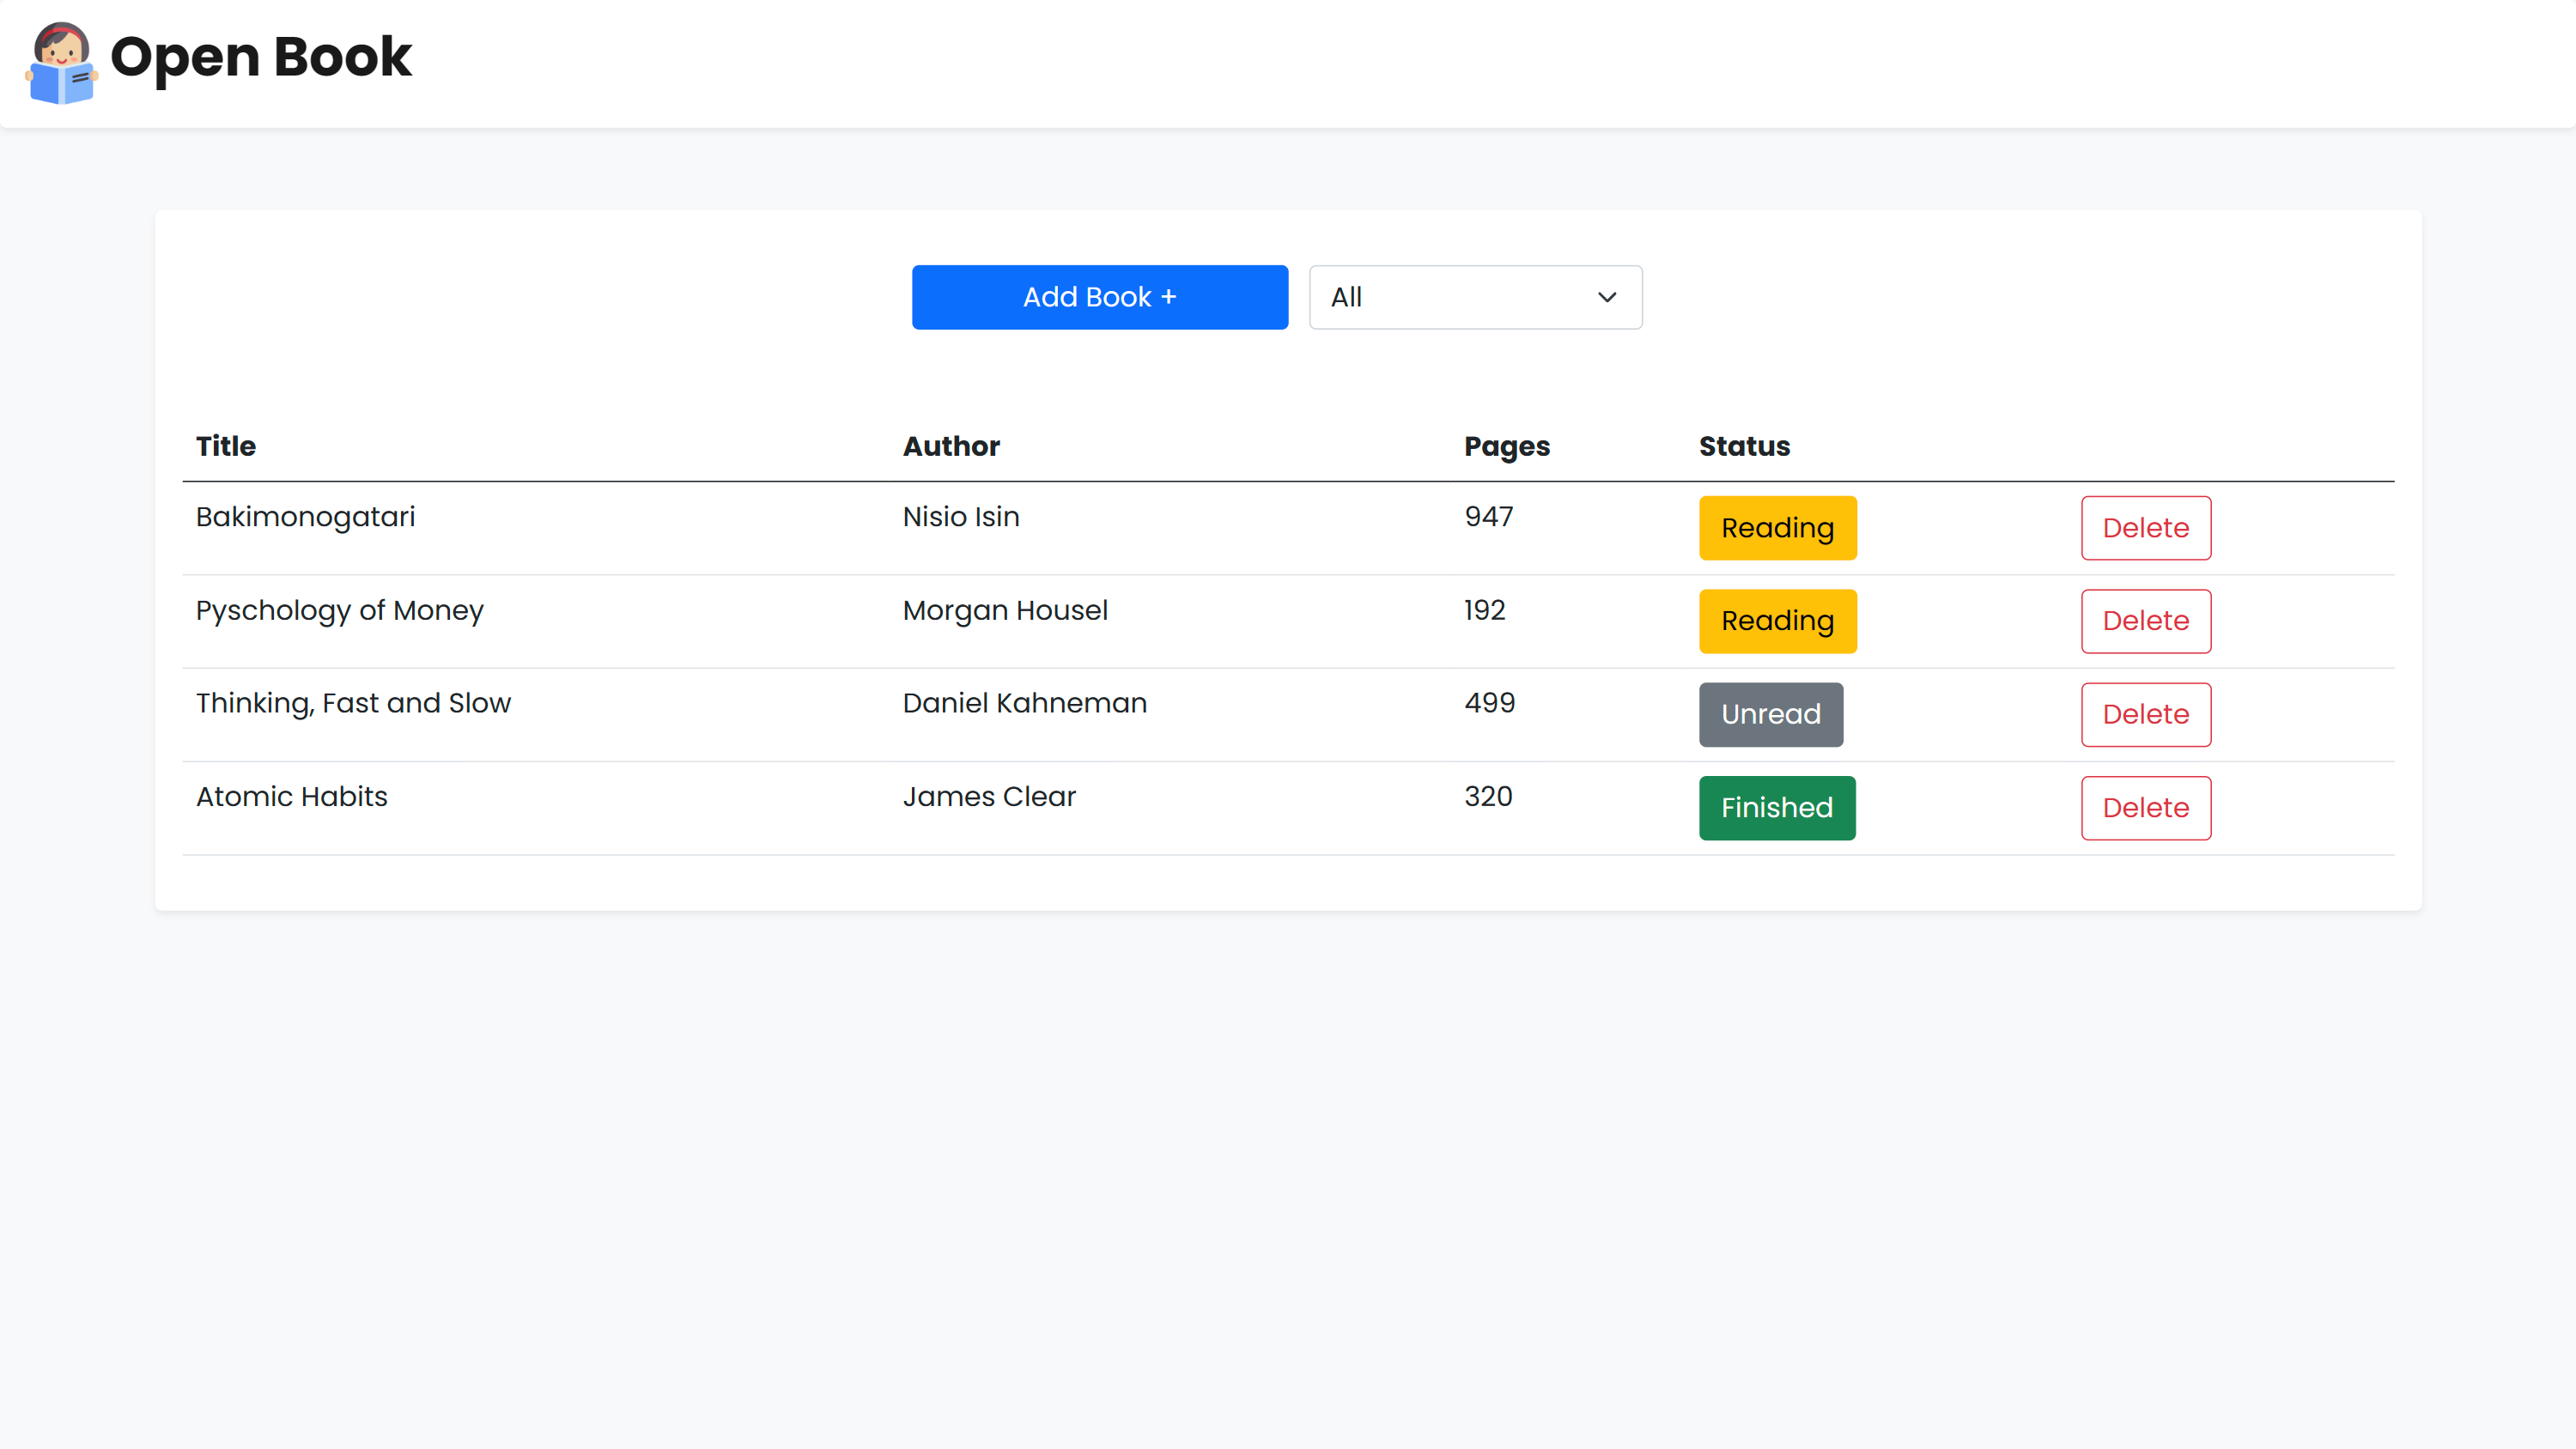
Task: Click the Pages column header
Action: (x=1507, y=447)
